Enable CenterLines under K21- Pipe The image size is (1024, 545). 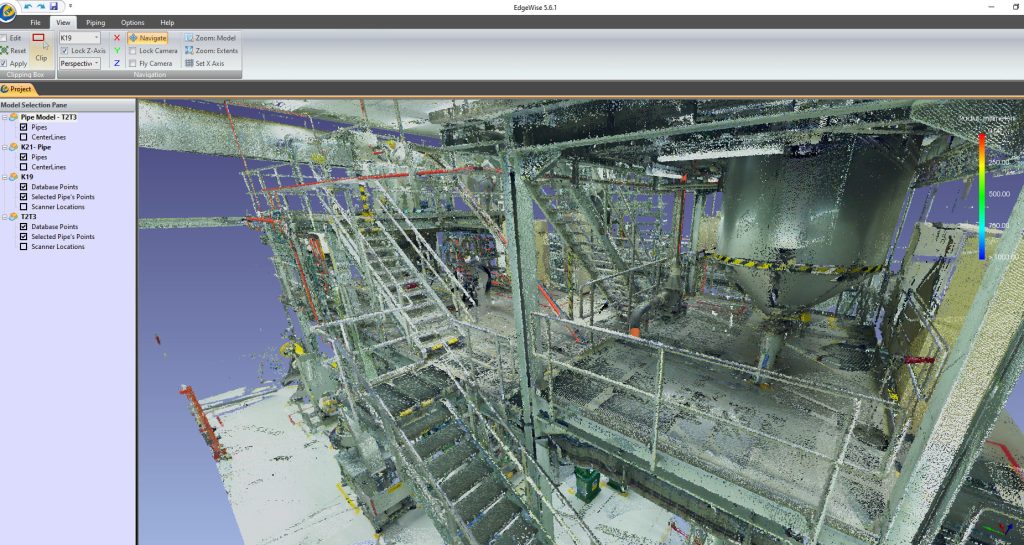pyautogui.click(x=24, y=167)
